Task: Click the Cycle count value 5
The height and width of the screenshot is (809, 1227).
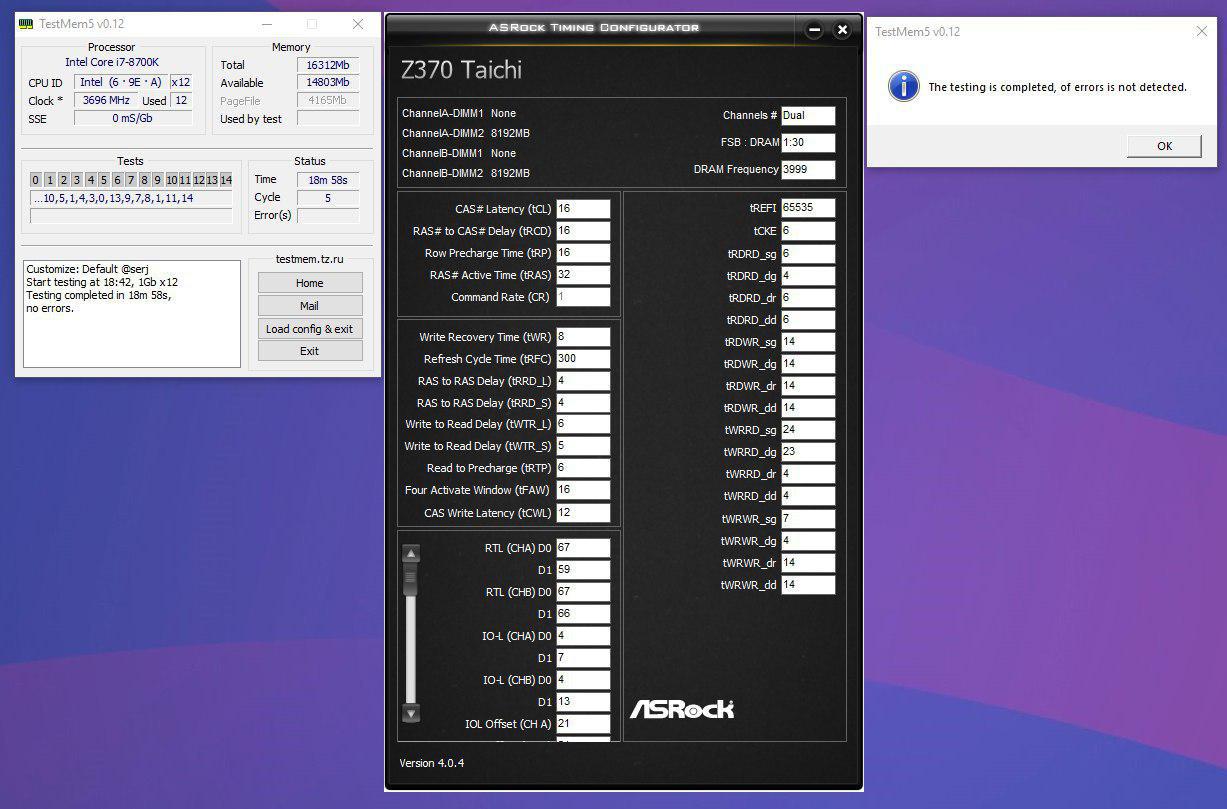Action: 327,198
